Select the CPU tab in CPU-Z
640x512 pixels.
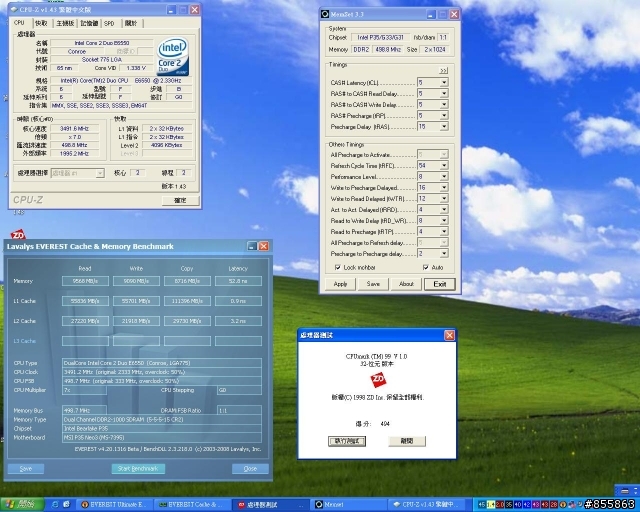(19, 23)
